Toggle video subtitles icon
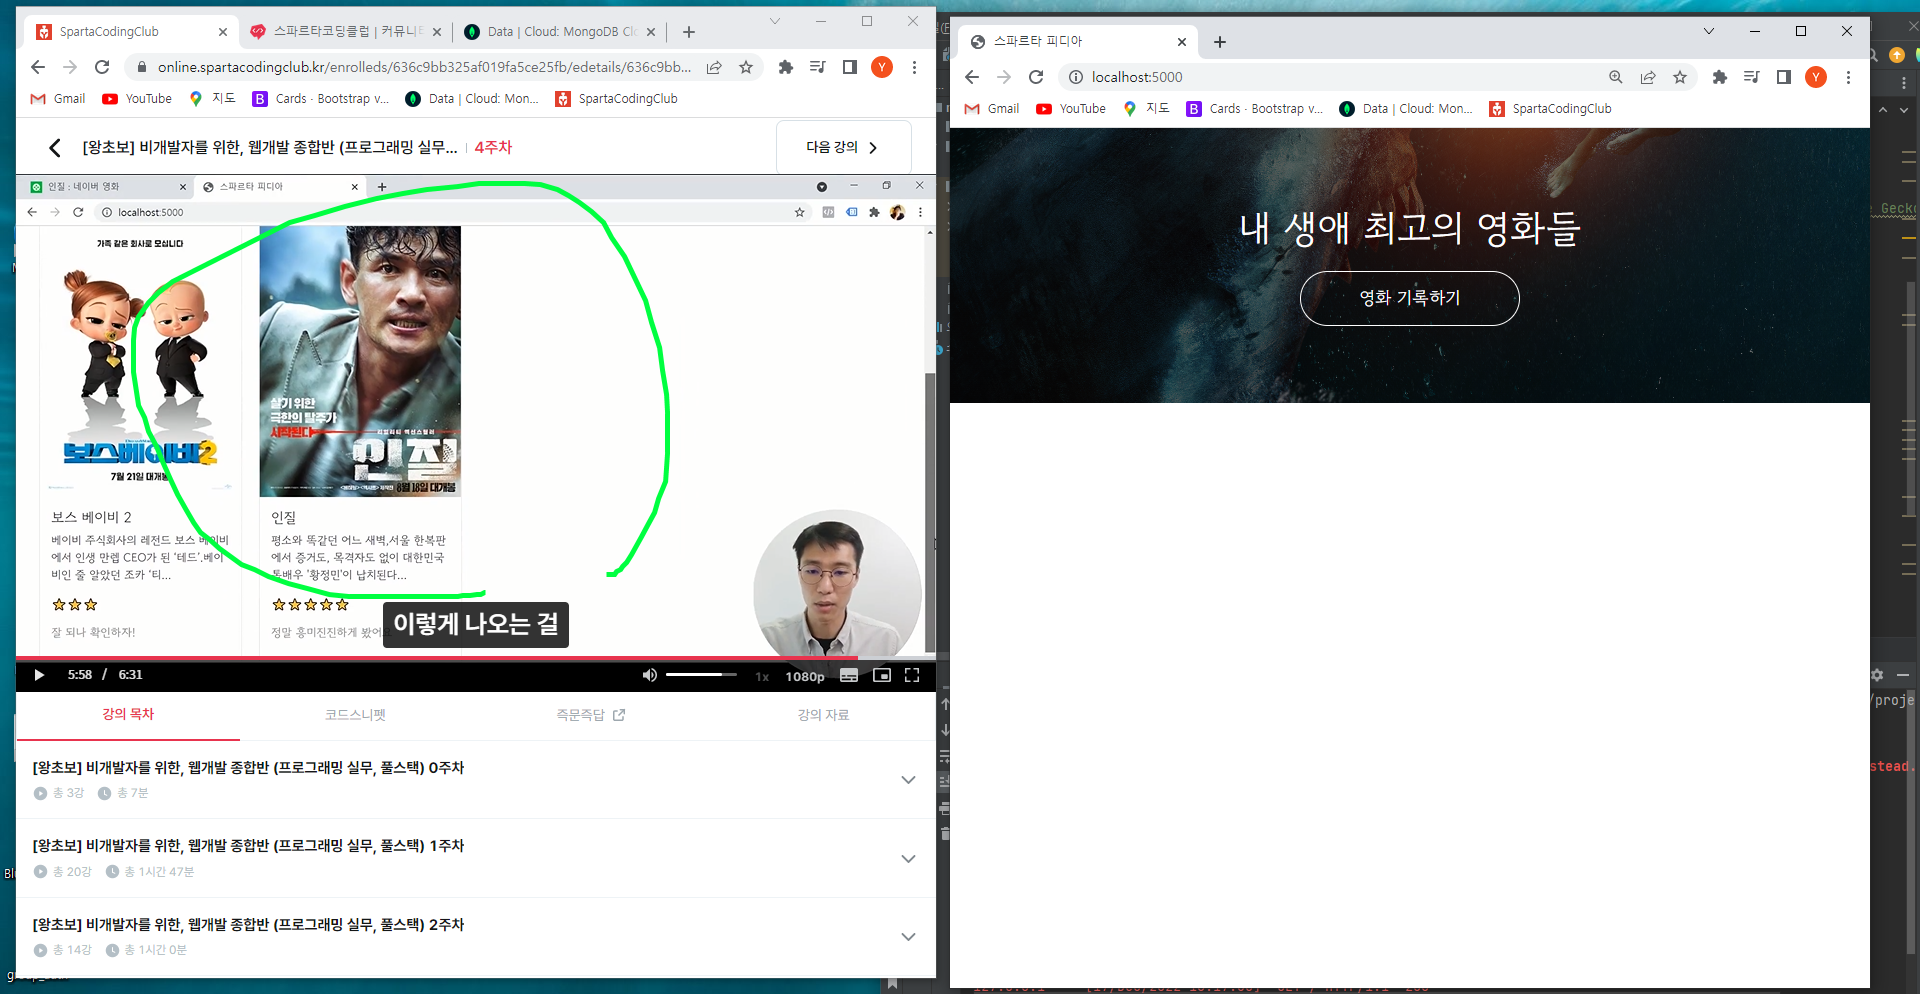This screenshot has width=1920, height=994. tap(849, 675)
